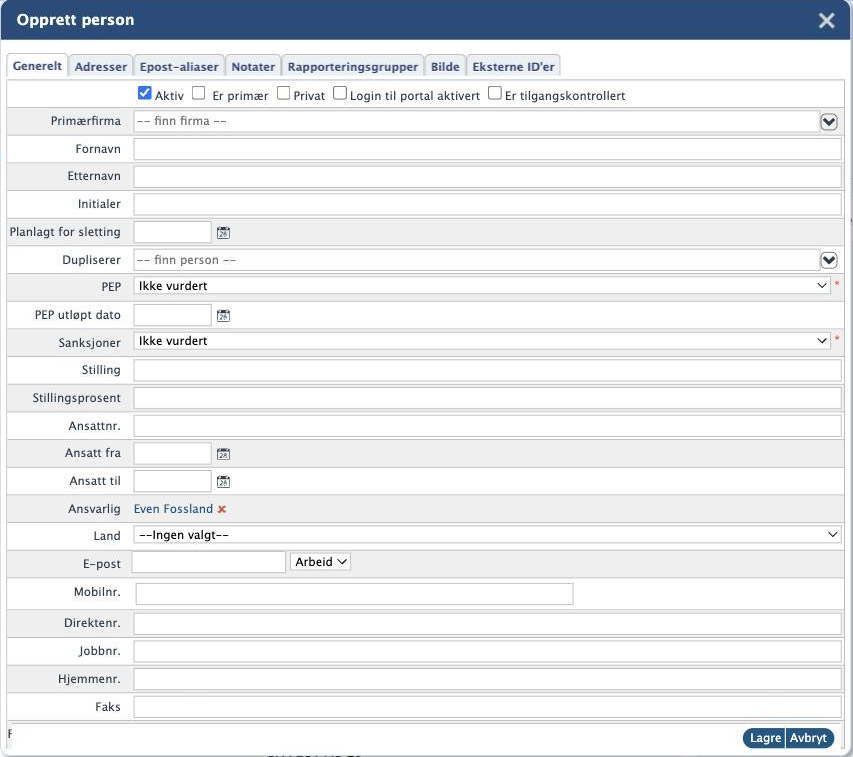Select the Rapporteringsgrupper tab
The image size is (853, 757).
353,67
